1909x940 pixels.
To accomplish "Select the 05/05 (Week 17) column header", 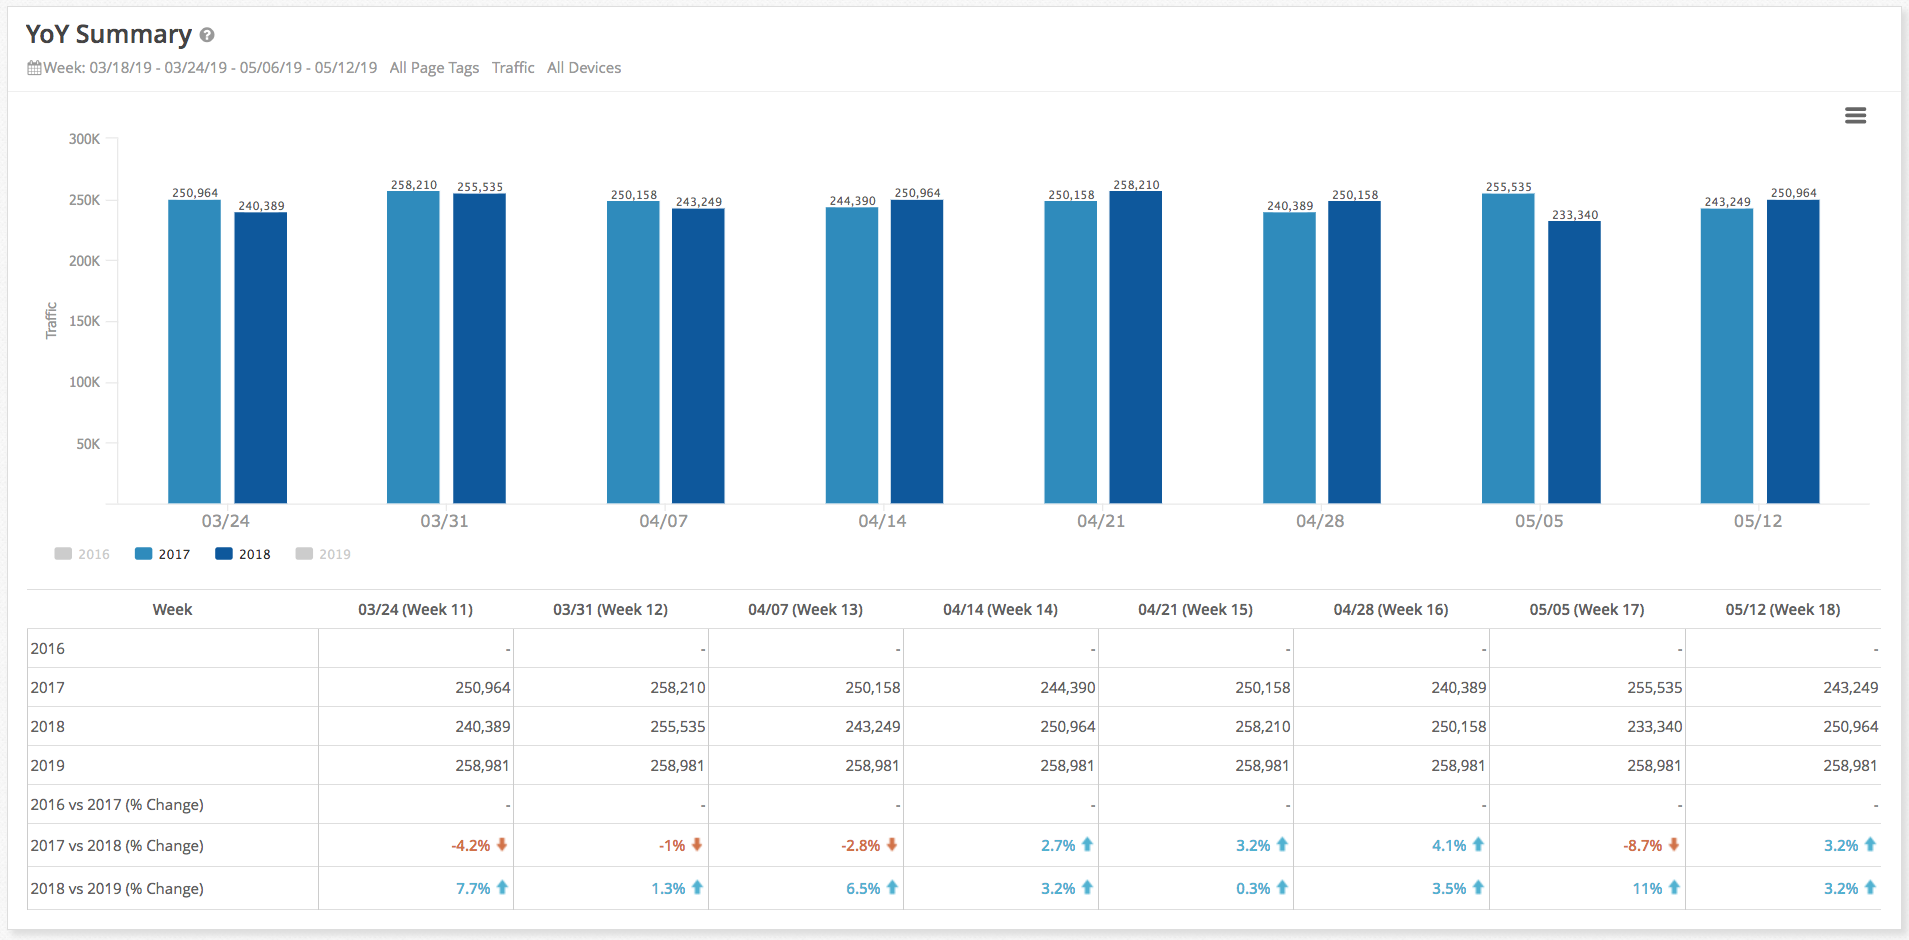I will point(1587,610).
